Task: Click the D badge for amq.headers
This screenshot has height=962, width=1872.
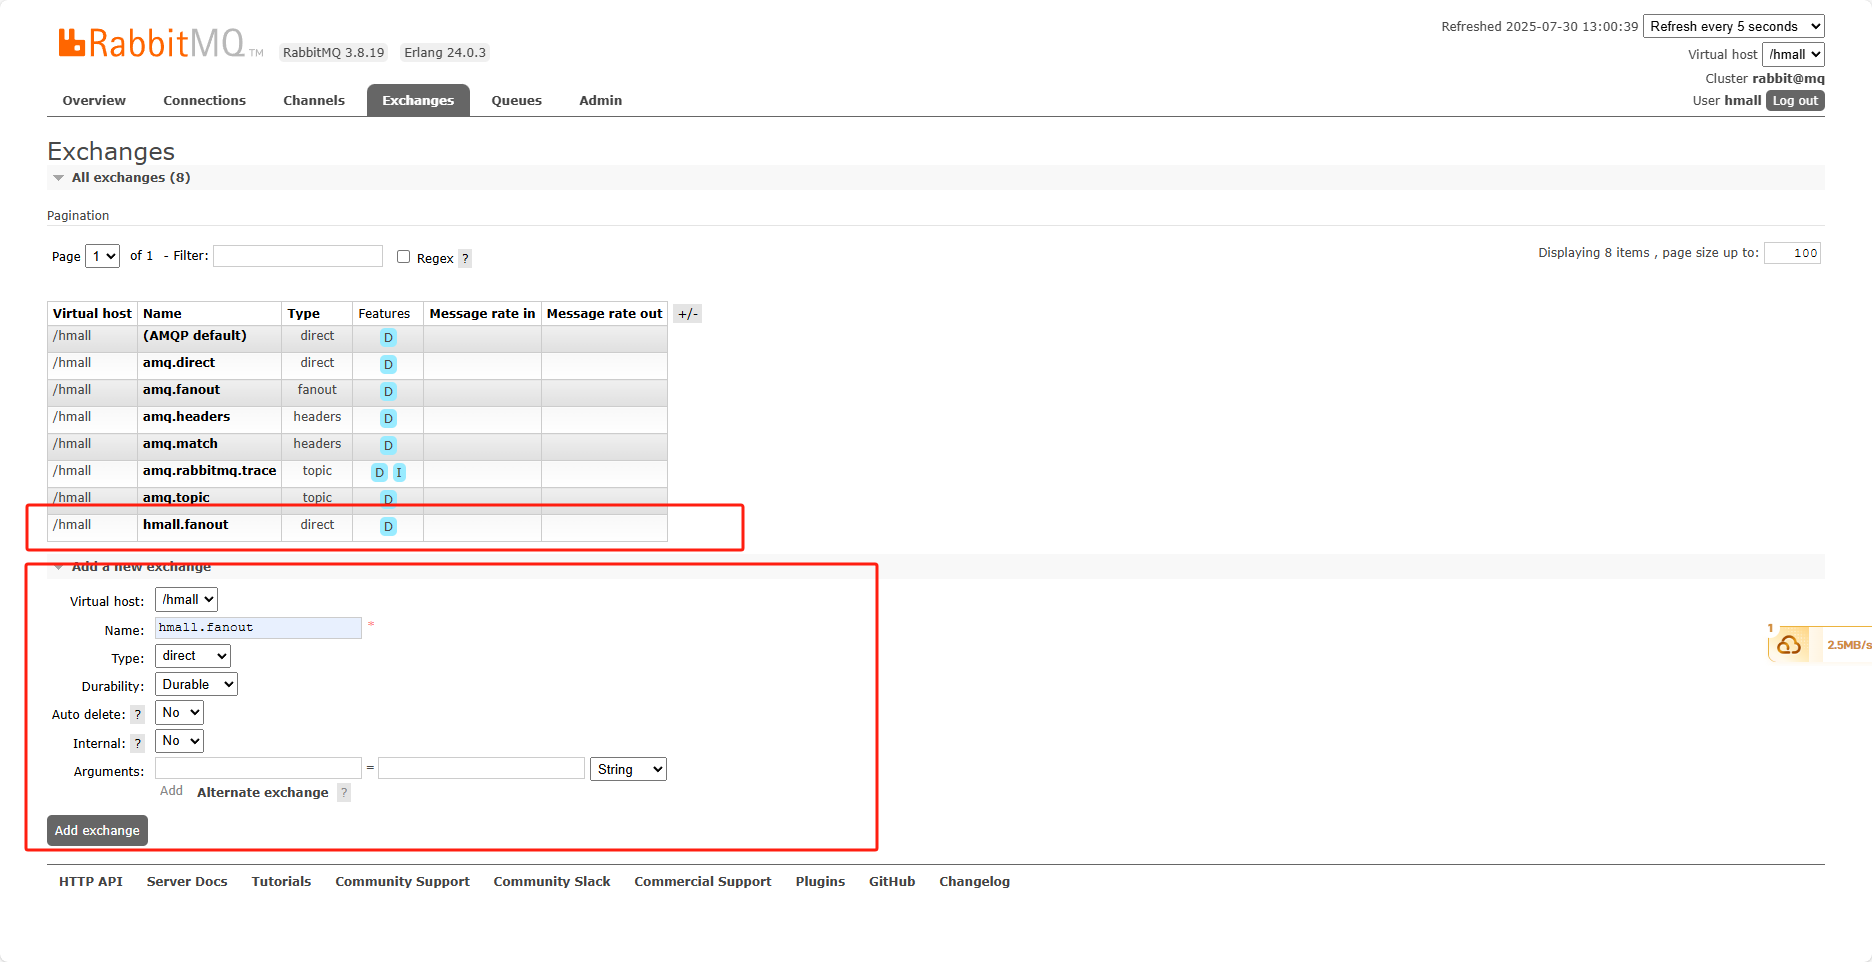Action: point(388,418)
